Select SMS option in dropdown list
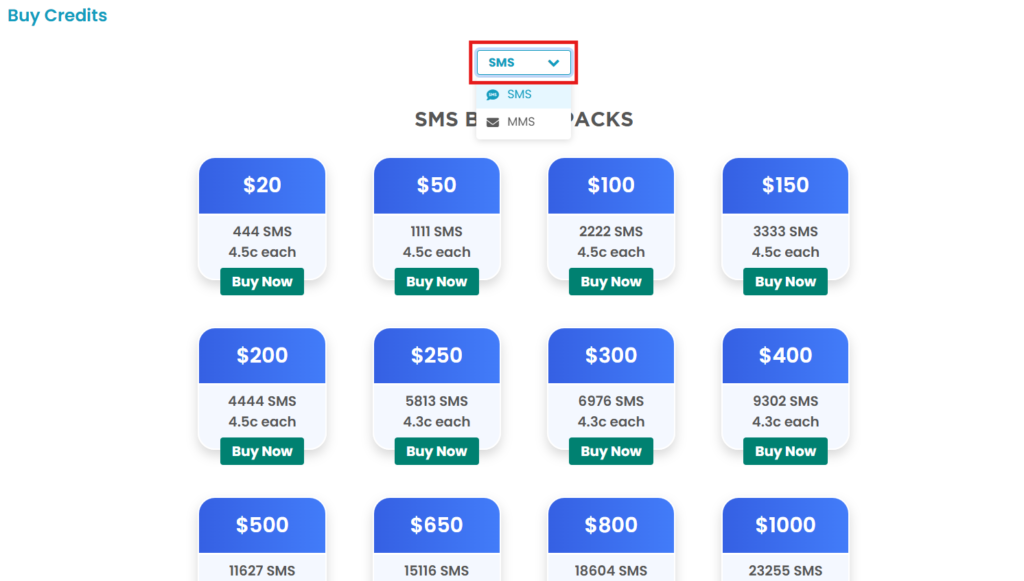The image size is (1024, 581). (x=519, y=95)
